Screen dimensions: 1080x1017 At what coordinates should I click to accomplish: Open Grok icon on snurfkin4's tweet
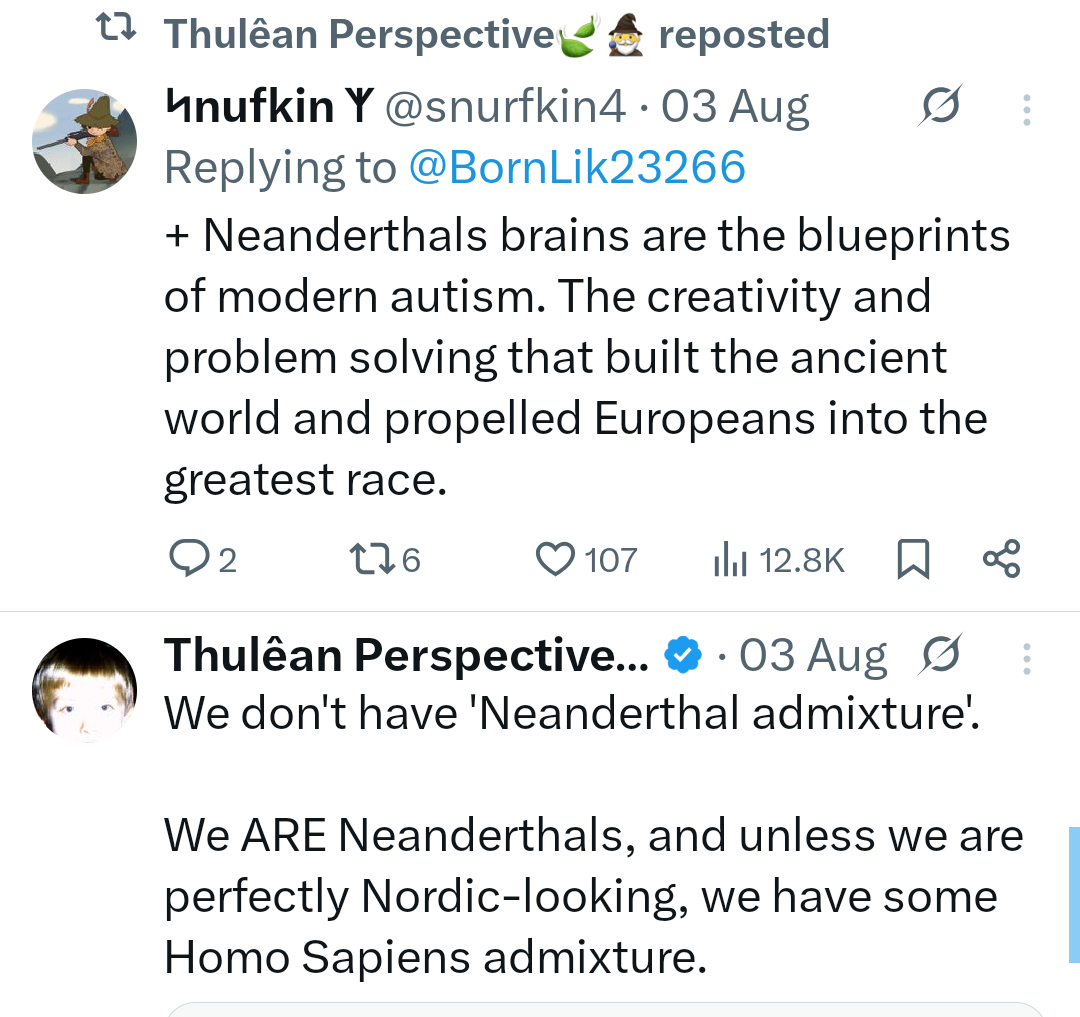(940, 105)
